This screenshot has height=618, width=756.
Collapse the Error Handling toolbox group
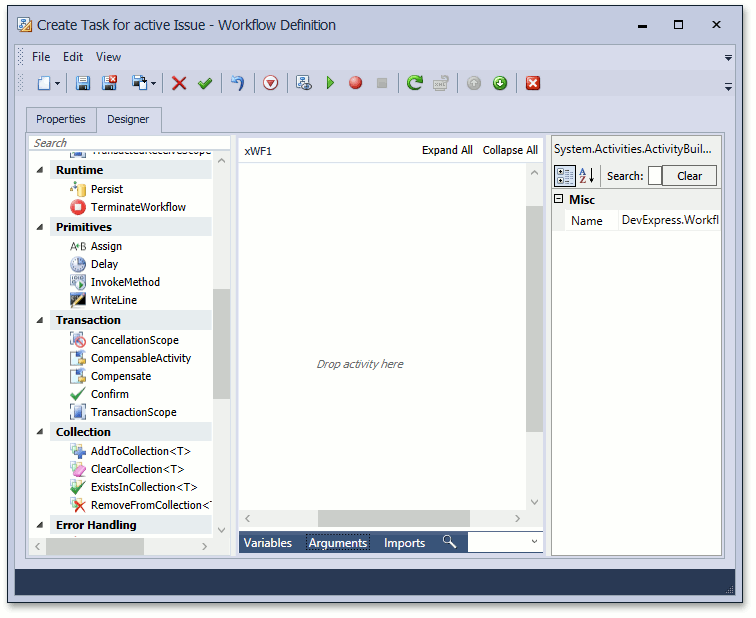coord(40,525)
